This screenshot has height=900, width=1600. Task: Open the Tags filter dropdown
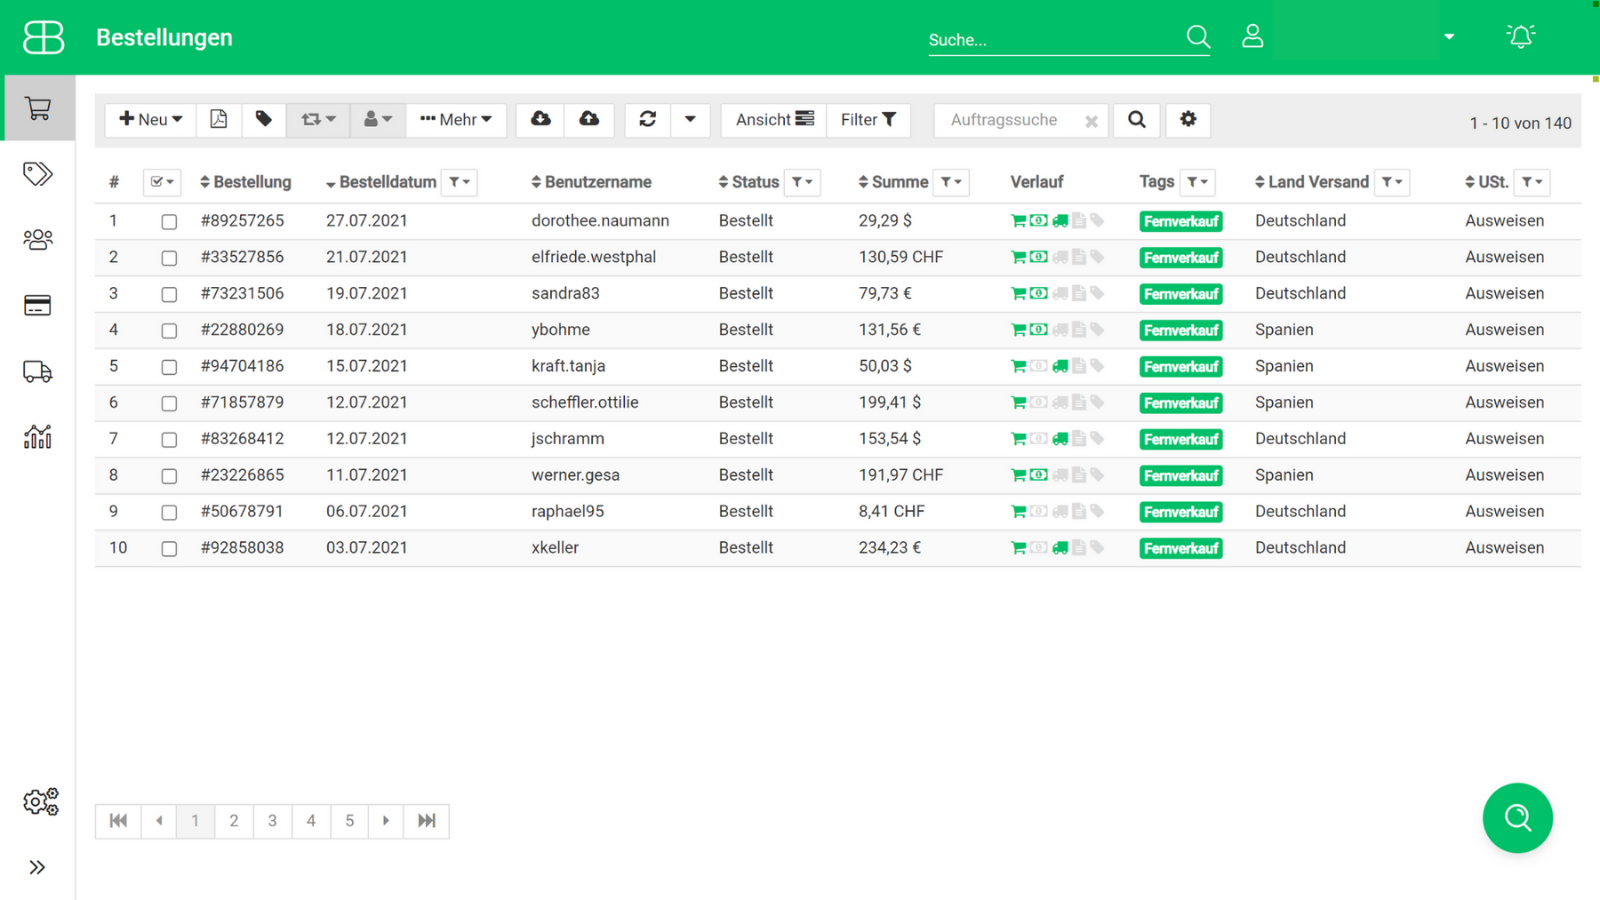click(x=1197, y=182)
